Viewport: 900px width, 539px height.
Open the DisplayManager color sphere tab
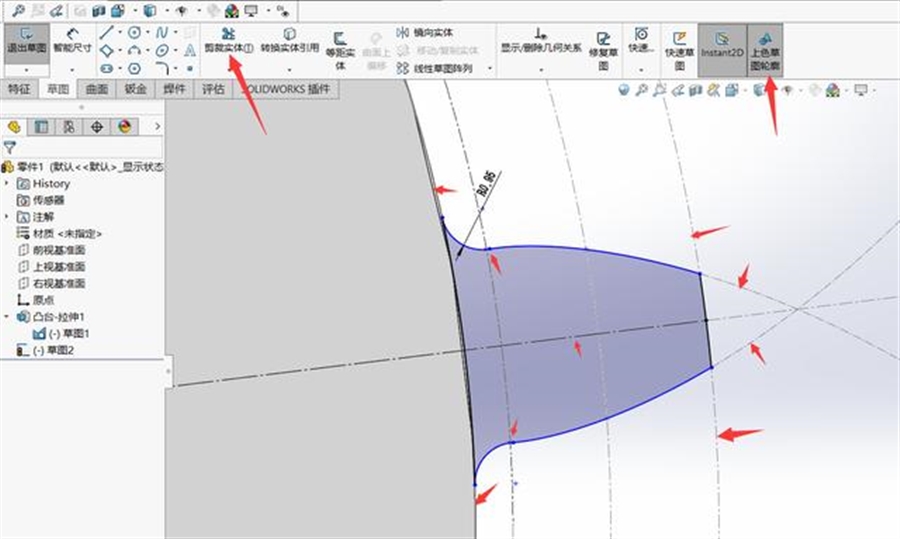[x=124, y=126]
